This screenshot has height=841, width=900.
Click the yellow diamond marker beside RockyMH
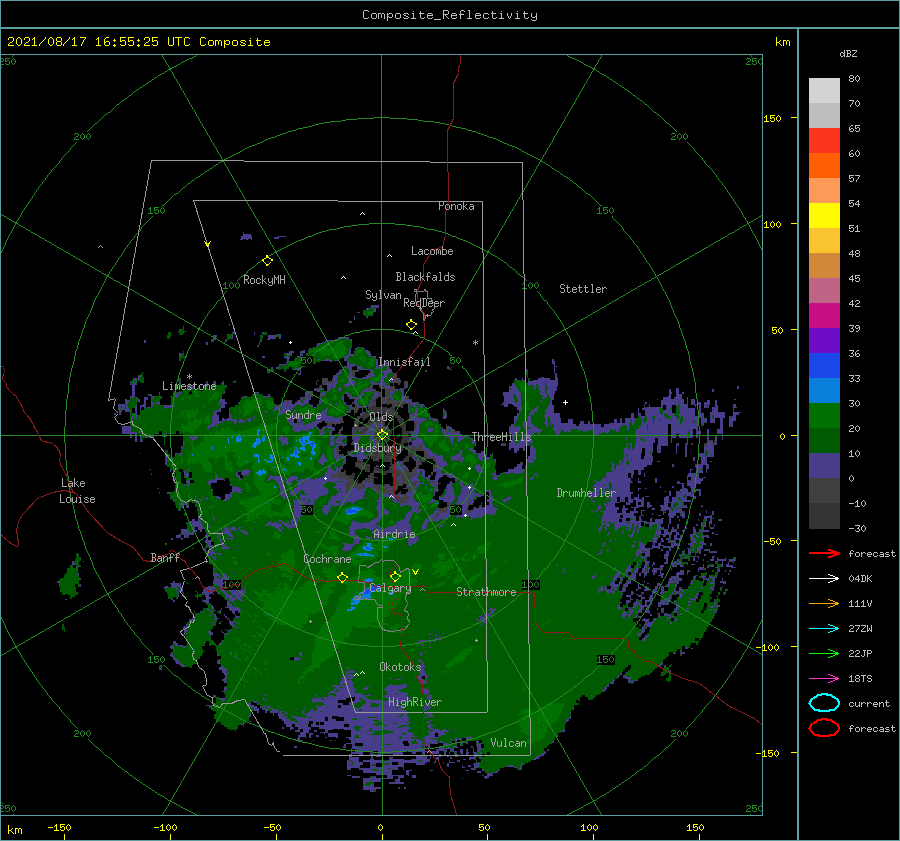coord(267,261)
